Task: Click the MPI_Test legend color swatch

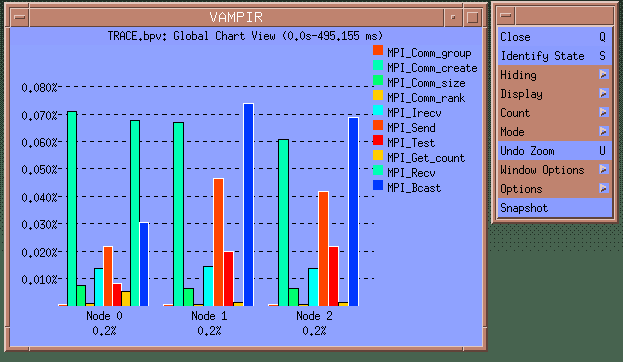Action: click(378, 140)
